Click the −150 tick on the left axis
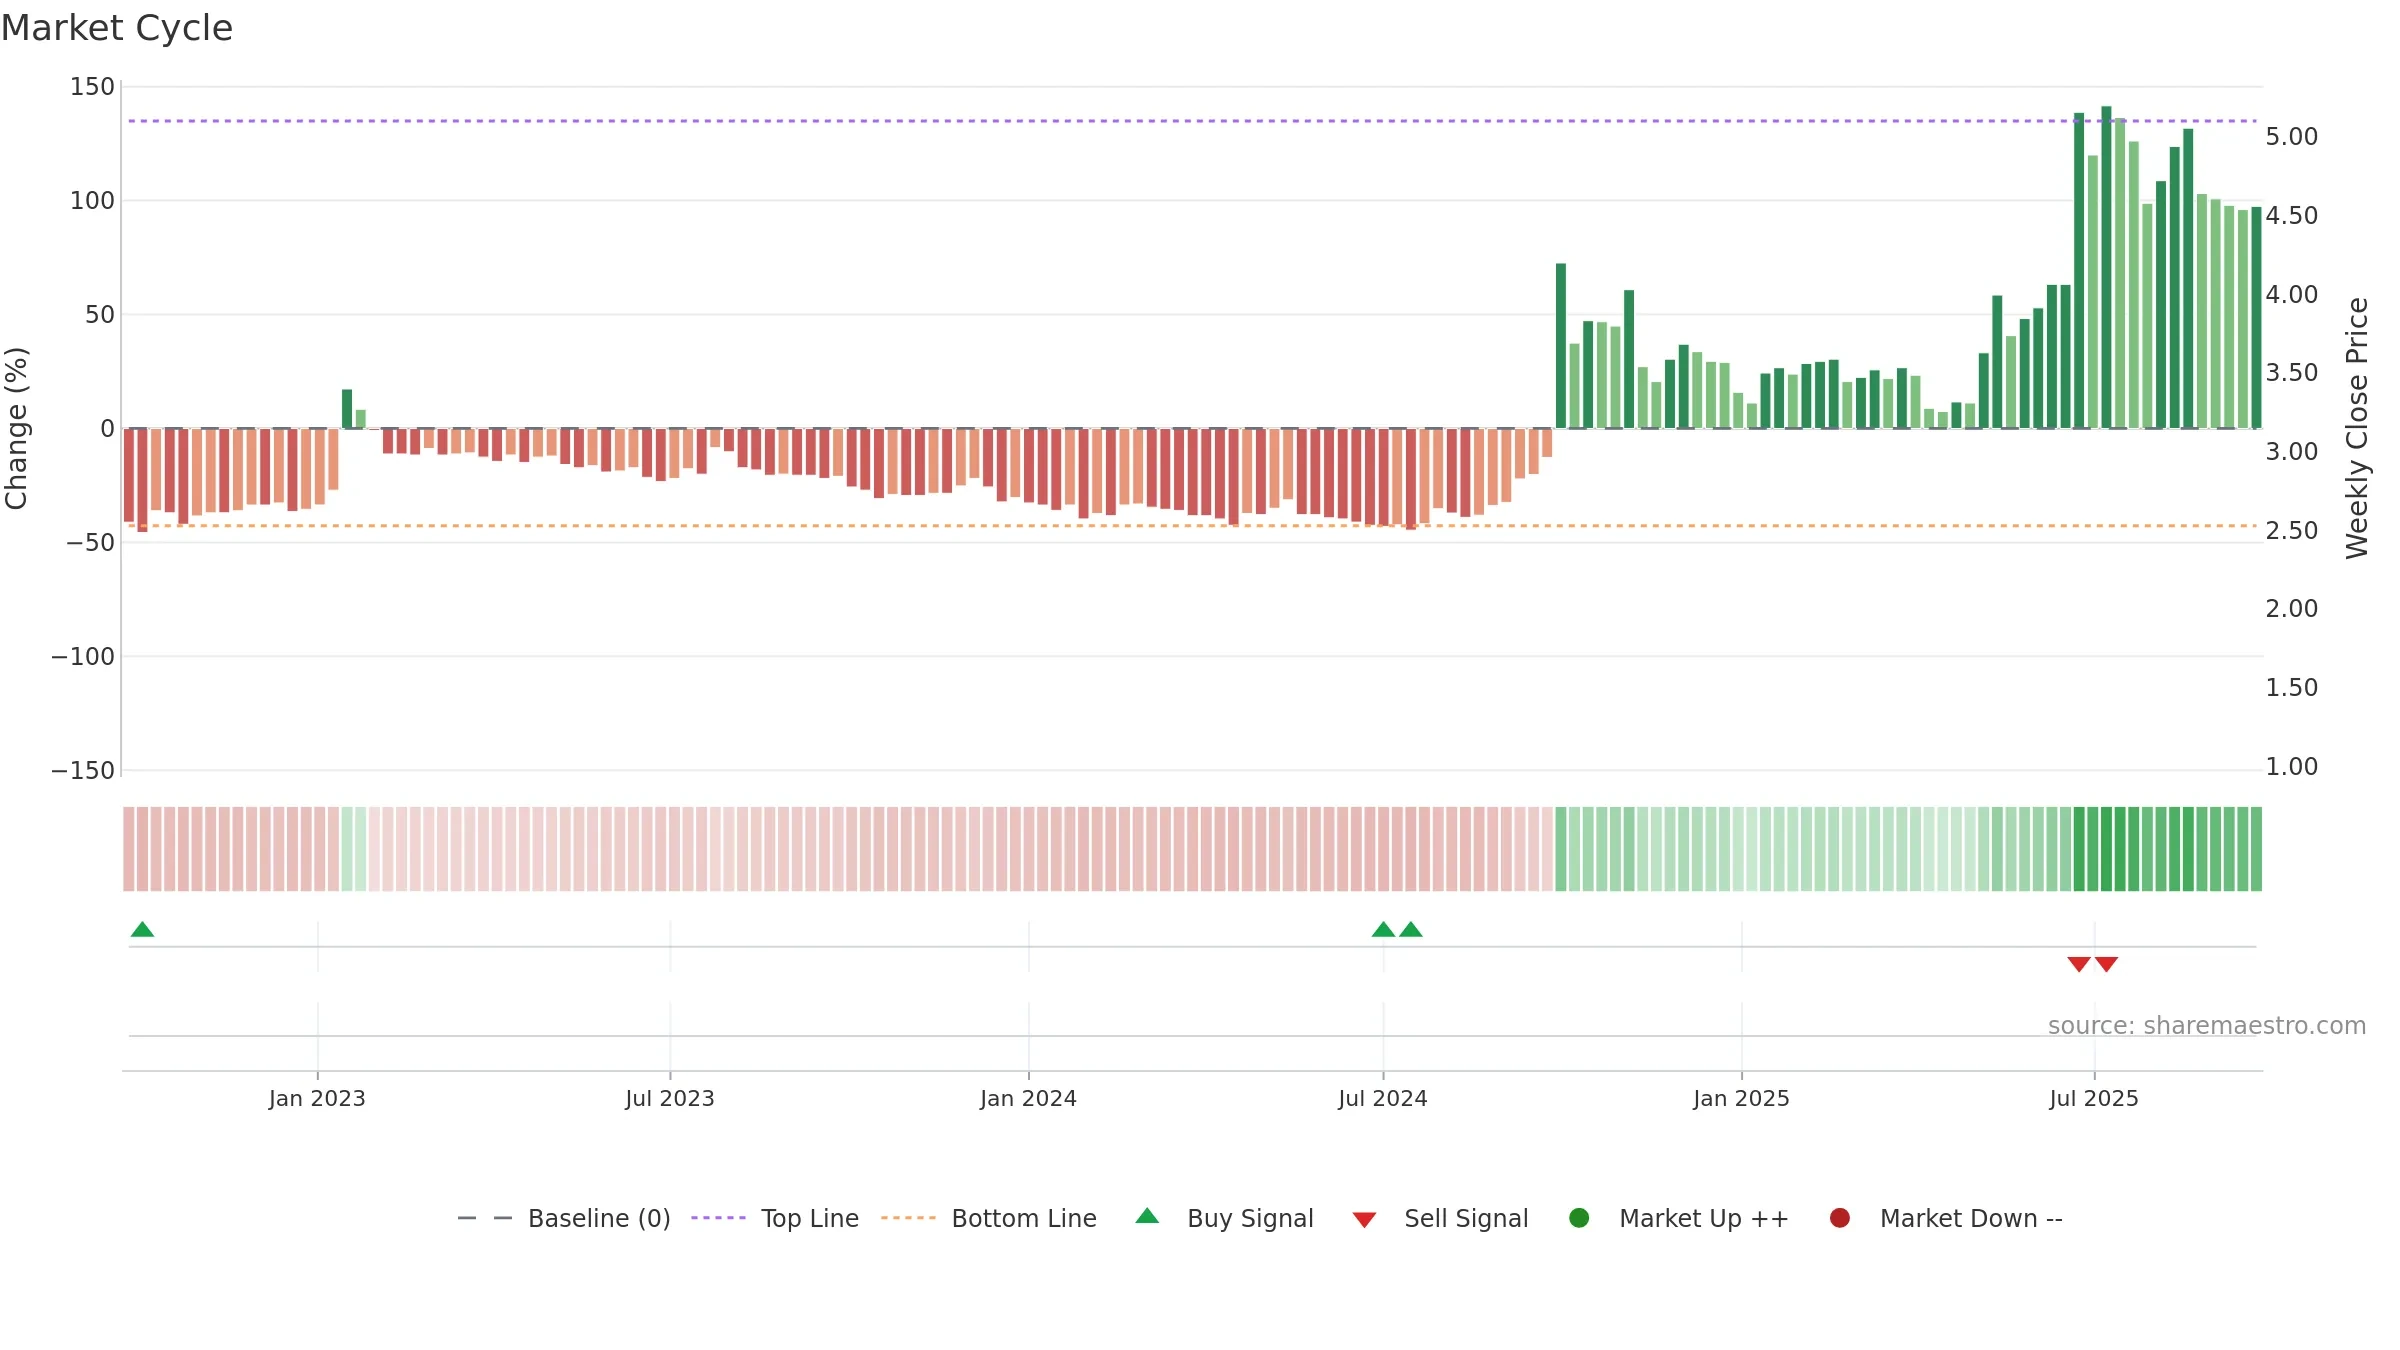 coord(83,771)
